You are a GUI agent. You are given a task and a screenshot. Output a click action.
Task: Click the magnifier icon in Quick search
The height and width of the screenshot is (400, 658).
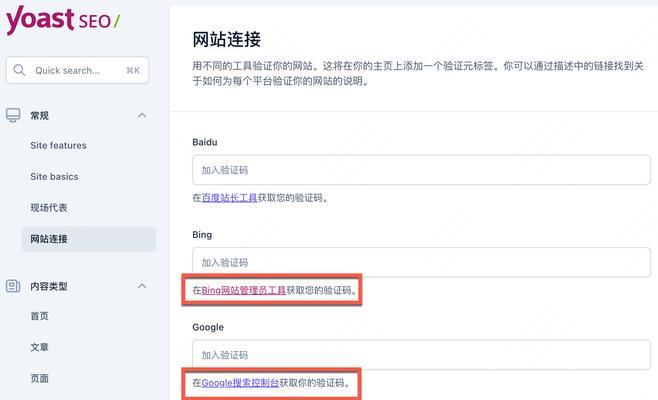pos(19,70)
